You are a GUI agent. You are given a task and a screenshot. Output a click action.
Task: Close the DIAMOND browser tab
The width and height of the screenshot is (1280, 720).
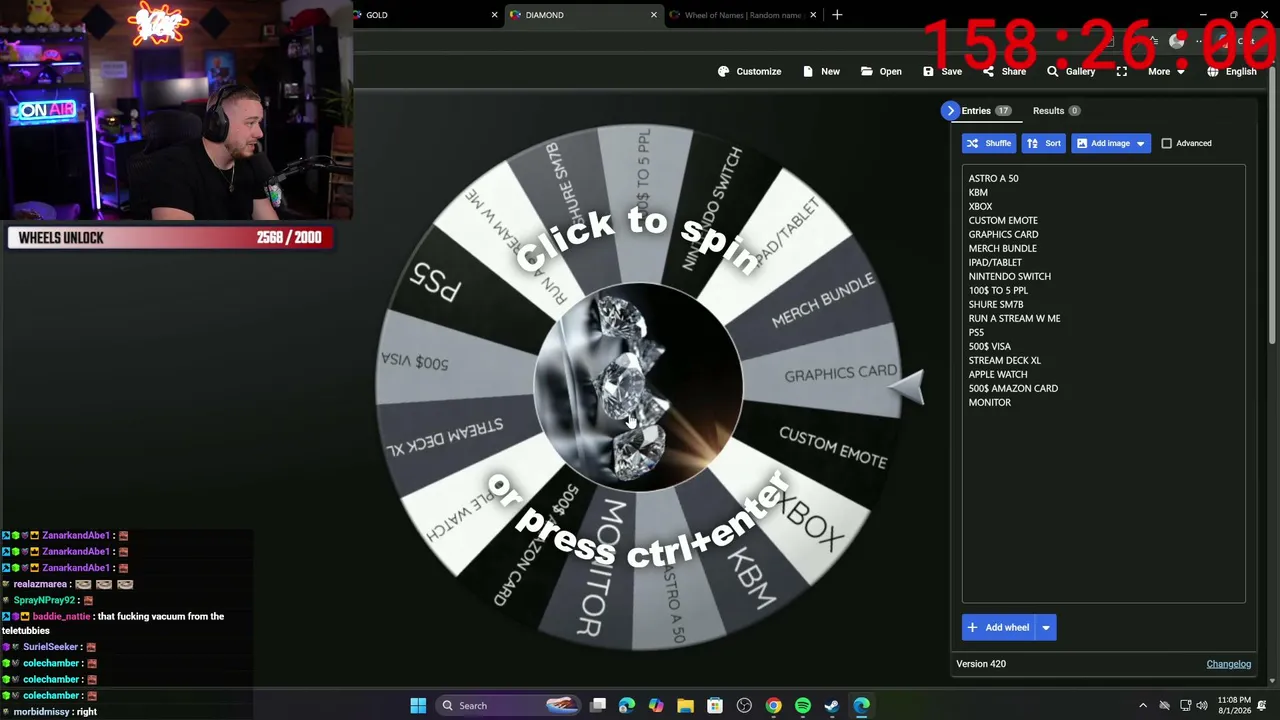pyautogui.click(x=654, y=15)
